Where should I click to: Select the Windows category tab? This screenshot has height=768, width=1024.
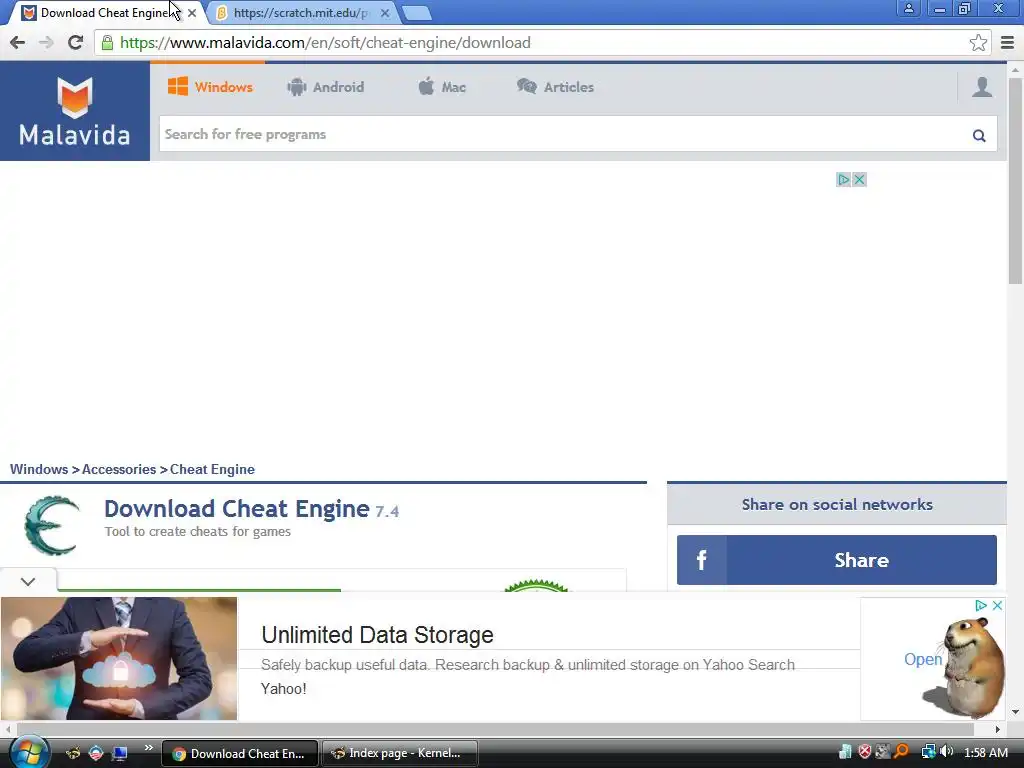pos(209,88)
